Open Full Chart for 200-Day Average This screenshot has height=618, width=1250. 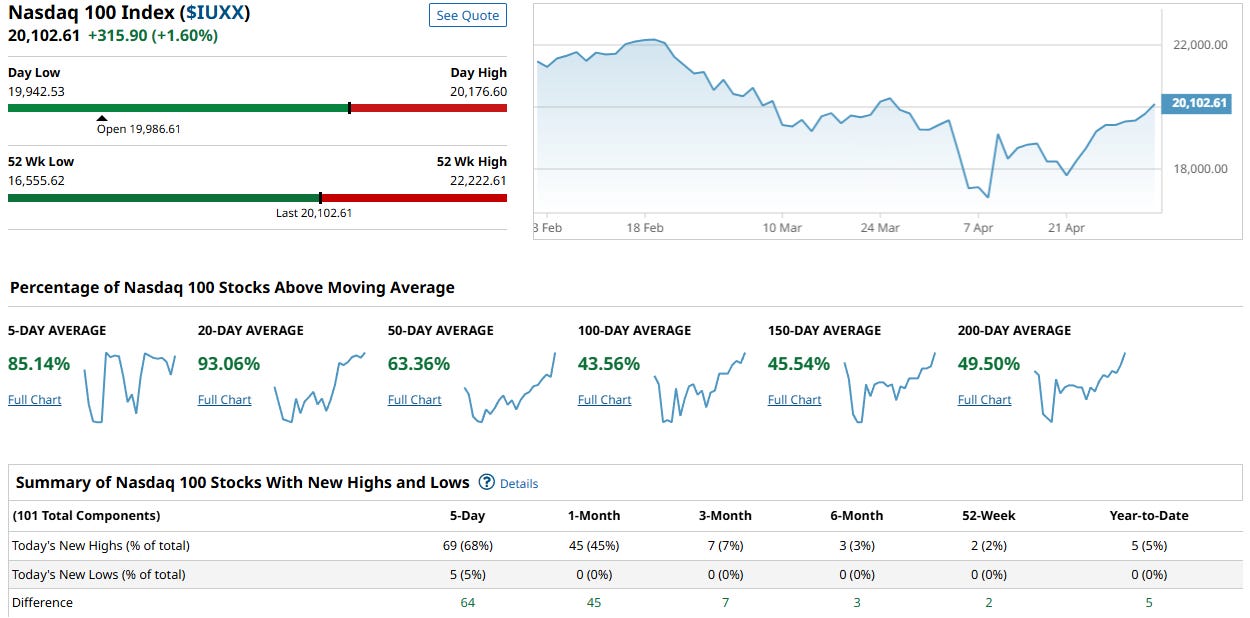985,400
